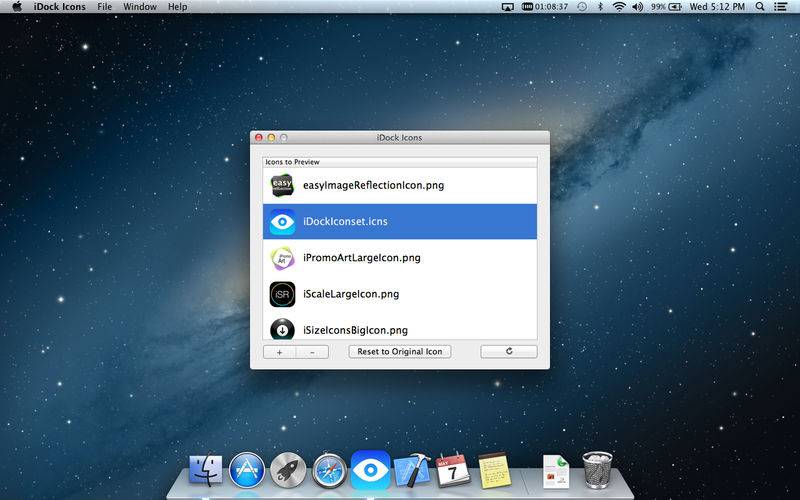This screenshot has height=500, width=800.
Task: Open the Help menu
Action: click(178, 7)
